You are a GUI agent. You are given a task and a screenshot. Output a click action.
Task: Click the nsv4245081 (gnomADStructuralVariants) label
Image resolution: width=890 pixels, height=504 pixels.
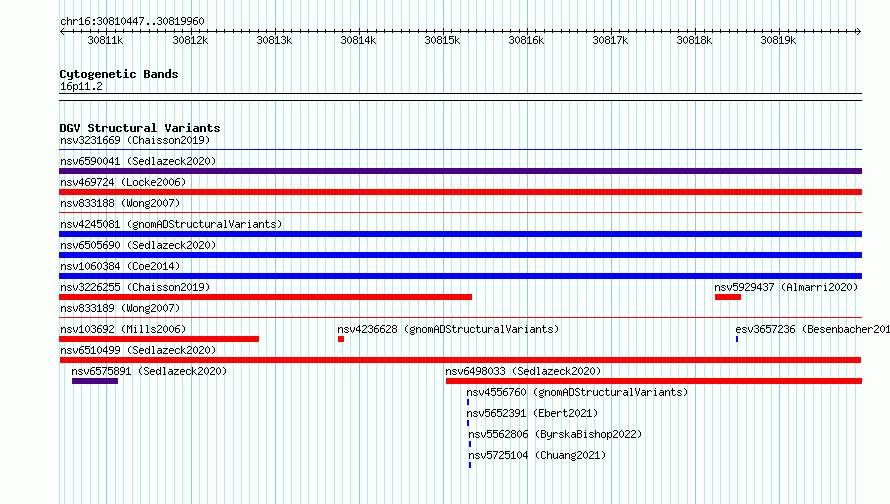click(x=171, y=224)
